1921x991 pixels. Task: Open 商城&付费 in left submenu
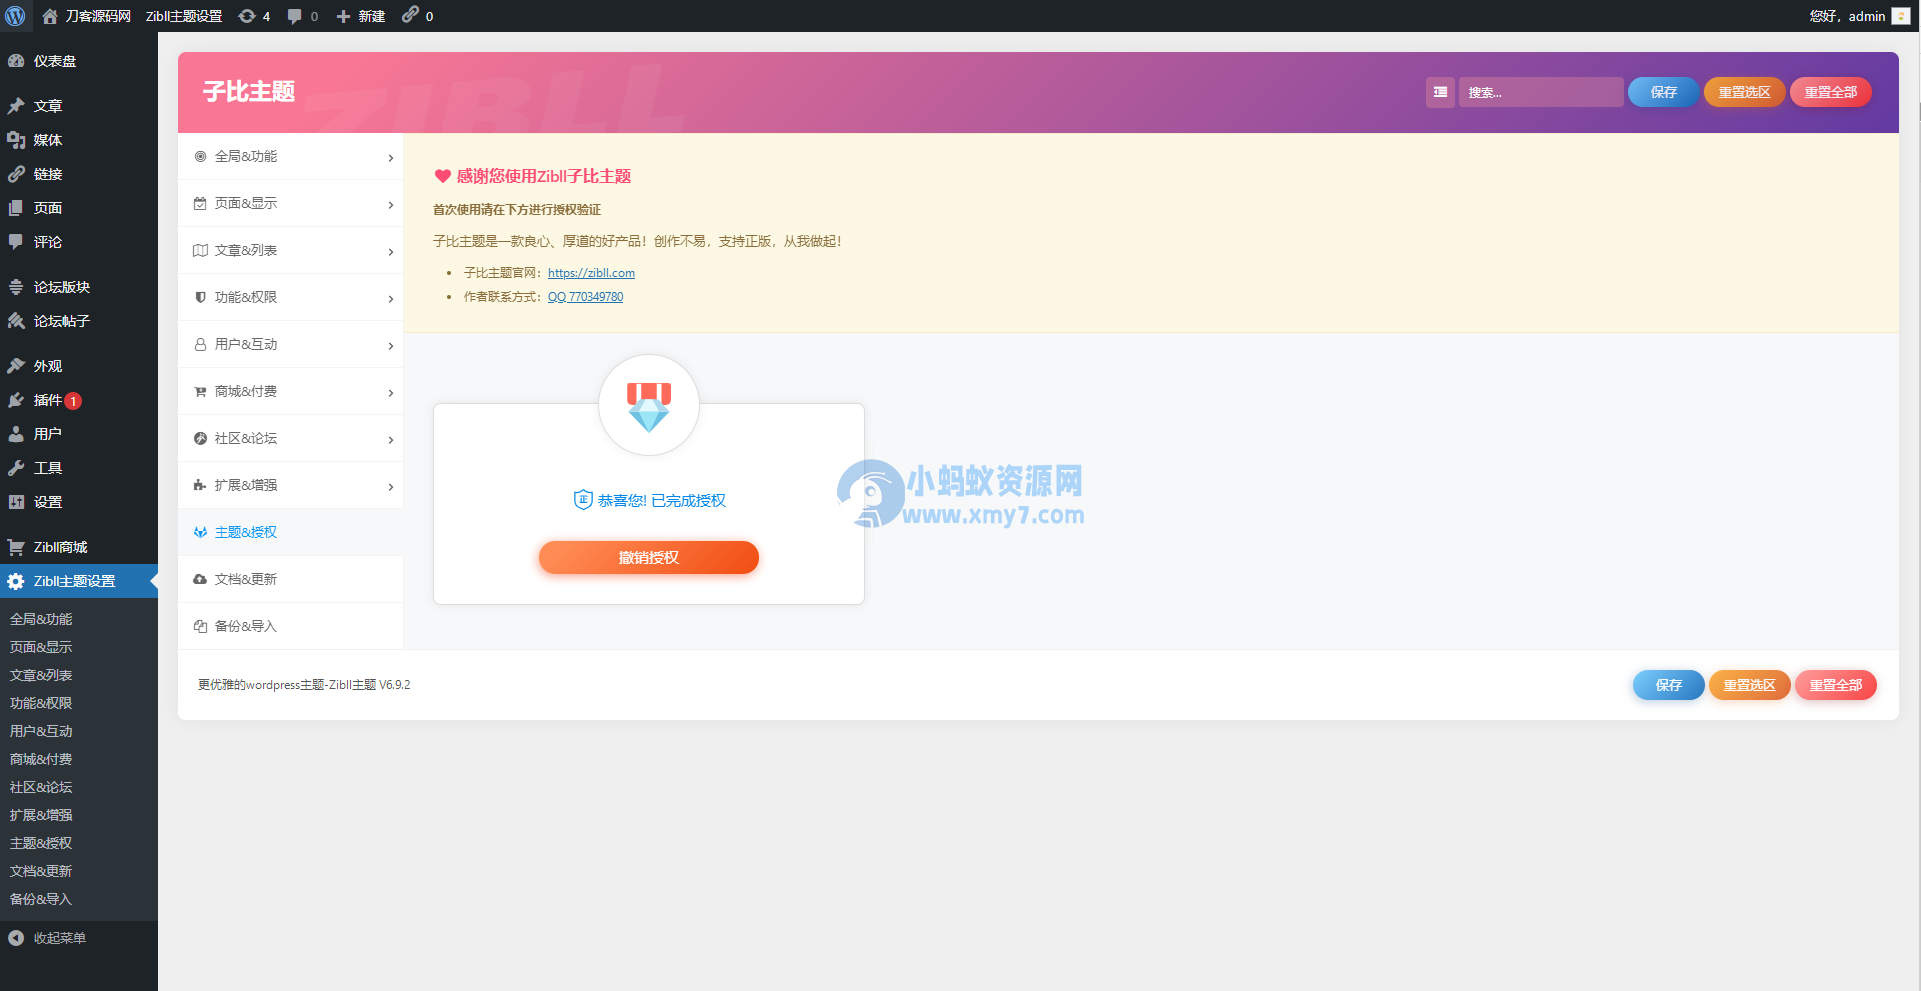41,759
